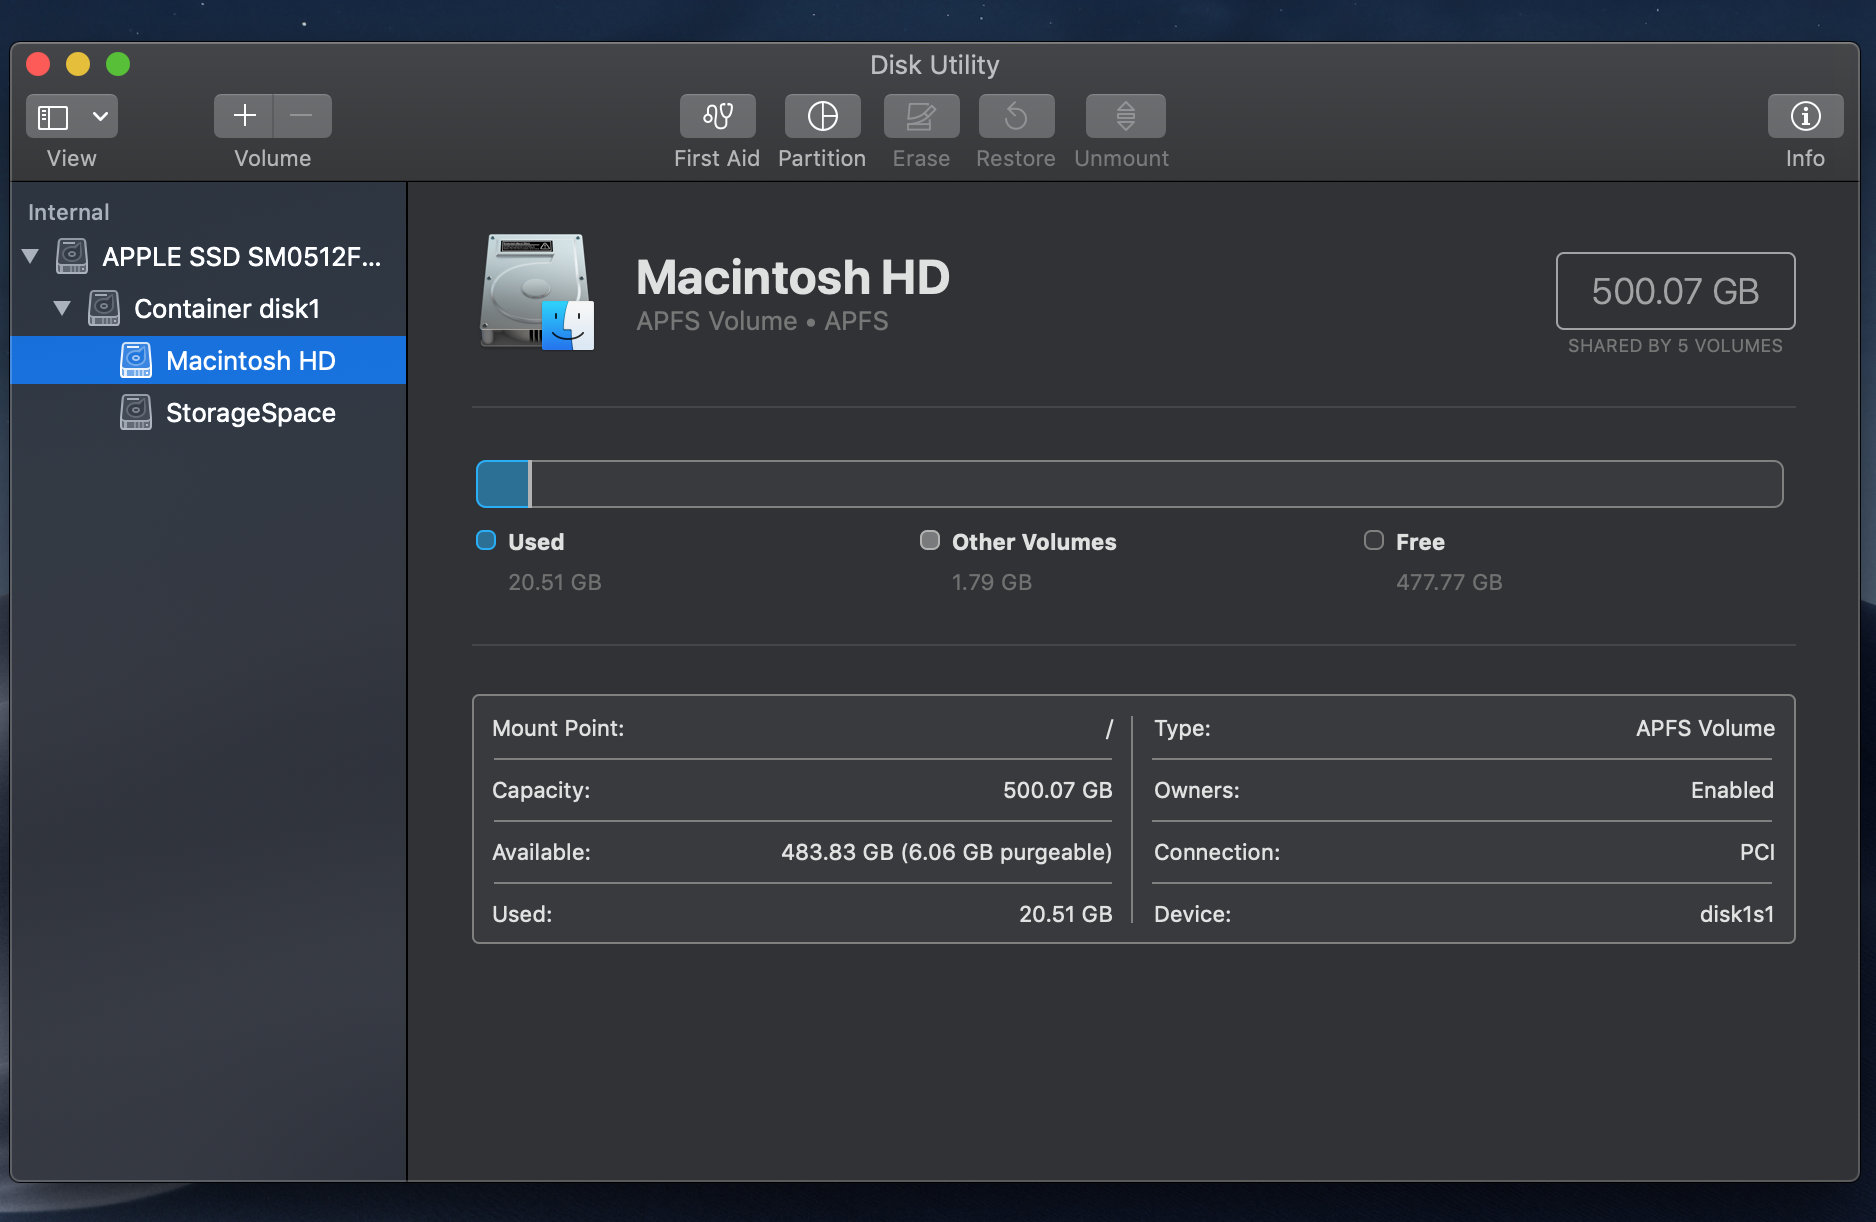This screenshot has width=1876, height=1222.
Task: Open the Info toolbar icon
Action: point(1805,116)
